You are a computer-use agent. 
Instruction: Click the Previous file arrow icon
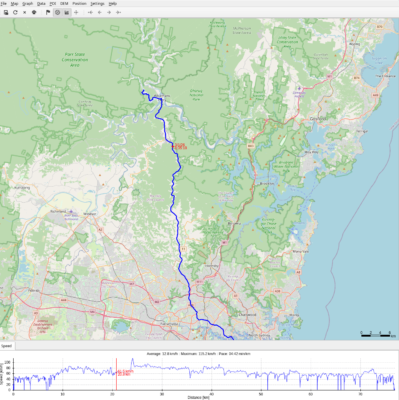click(99, 12)
